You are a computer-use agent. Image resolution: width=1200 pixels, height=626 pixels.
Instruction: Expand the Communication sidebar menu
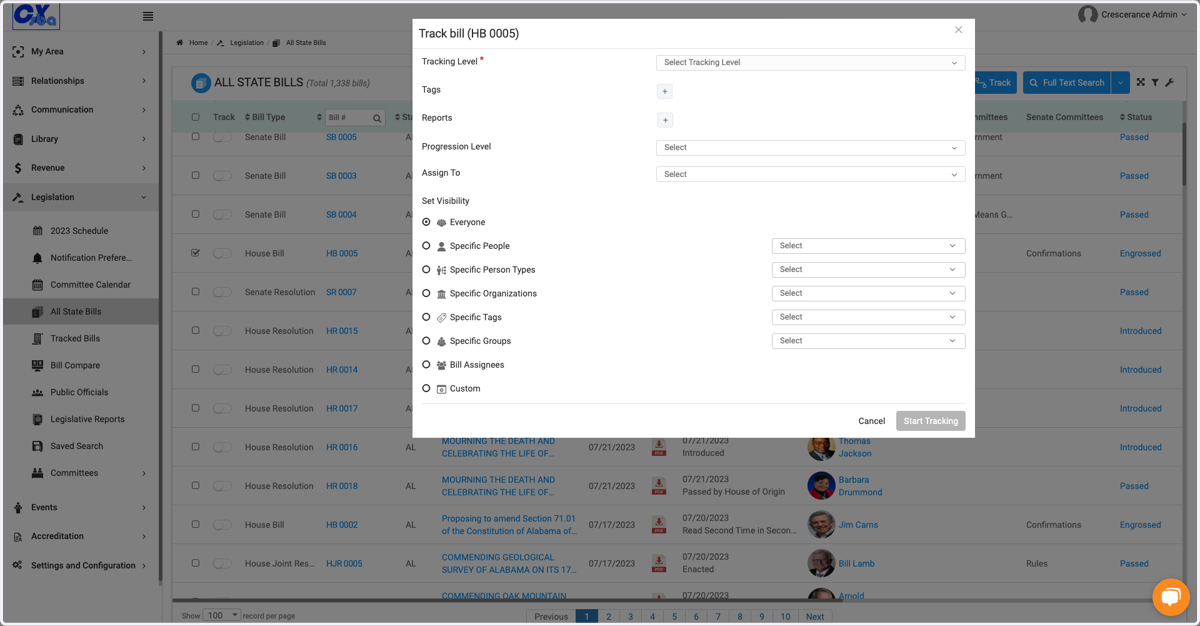click(80, 110)
